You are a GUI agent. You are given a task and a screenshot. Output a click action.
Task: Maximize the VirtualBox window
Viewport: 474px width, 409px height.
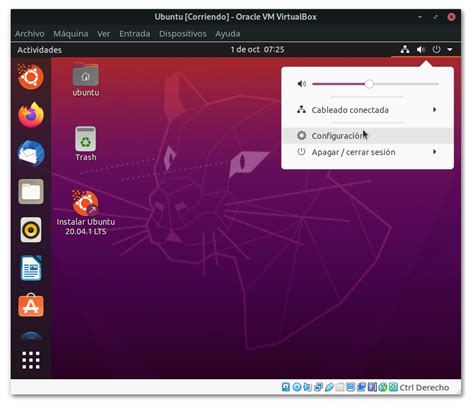tap(436, 17)
